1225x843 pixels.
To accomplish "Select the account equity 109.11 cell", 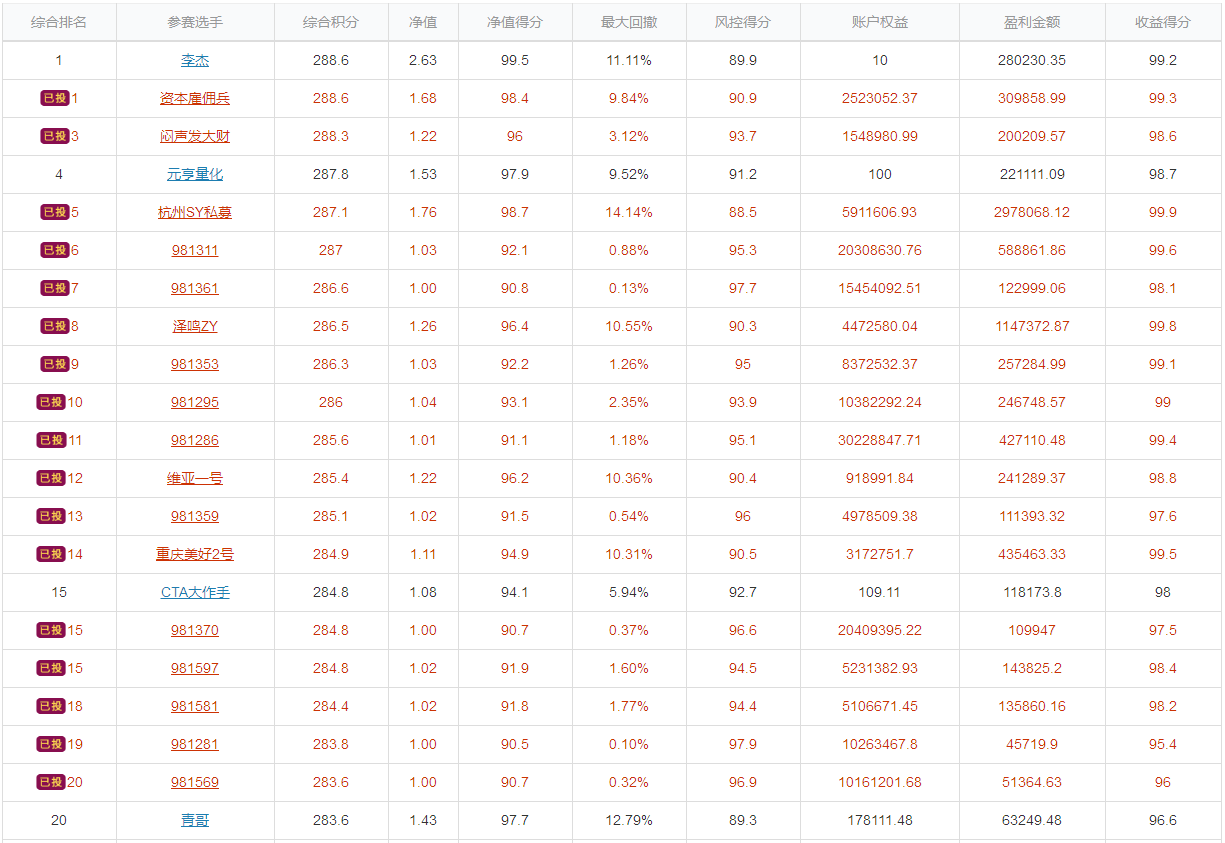I will click(x=880, y=592).
